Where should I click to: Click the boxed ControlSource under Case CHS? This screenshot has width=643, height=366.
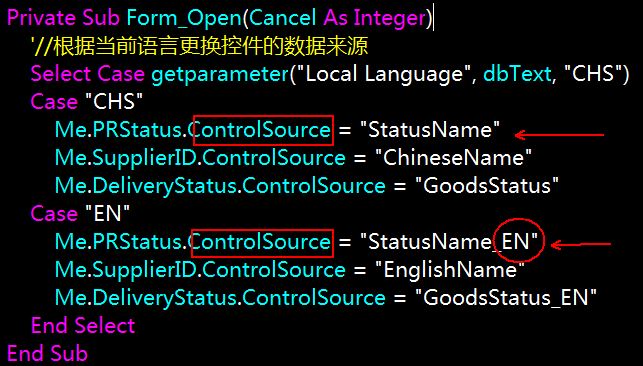263,130
